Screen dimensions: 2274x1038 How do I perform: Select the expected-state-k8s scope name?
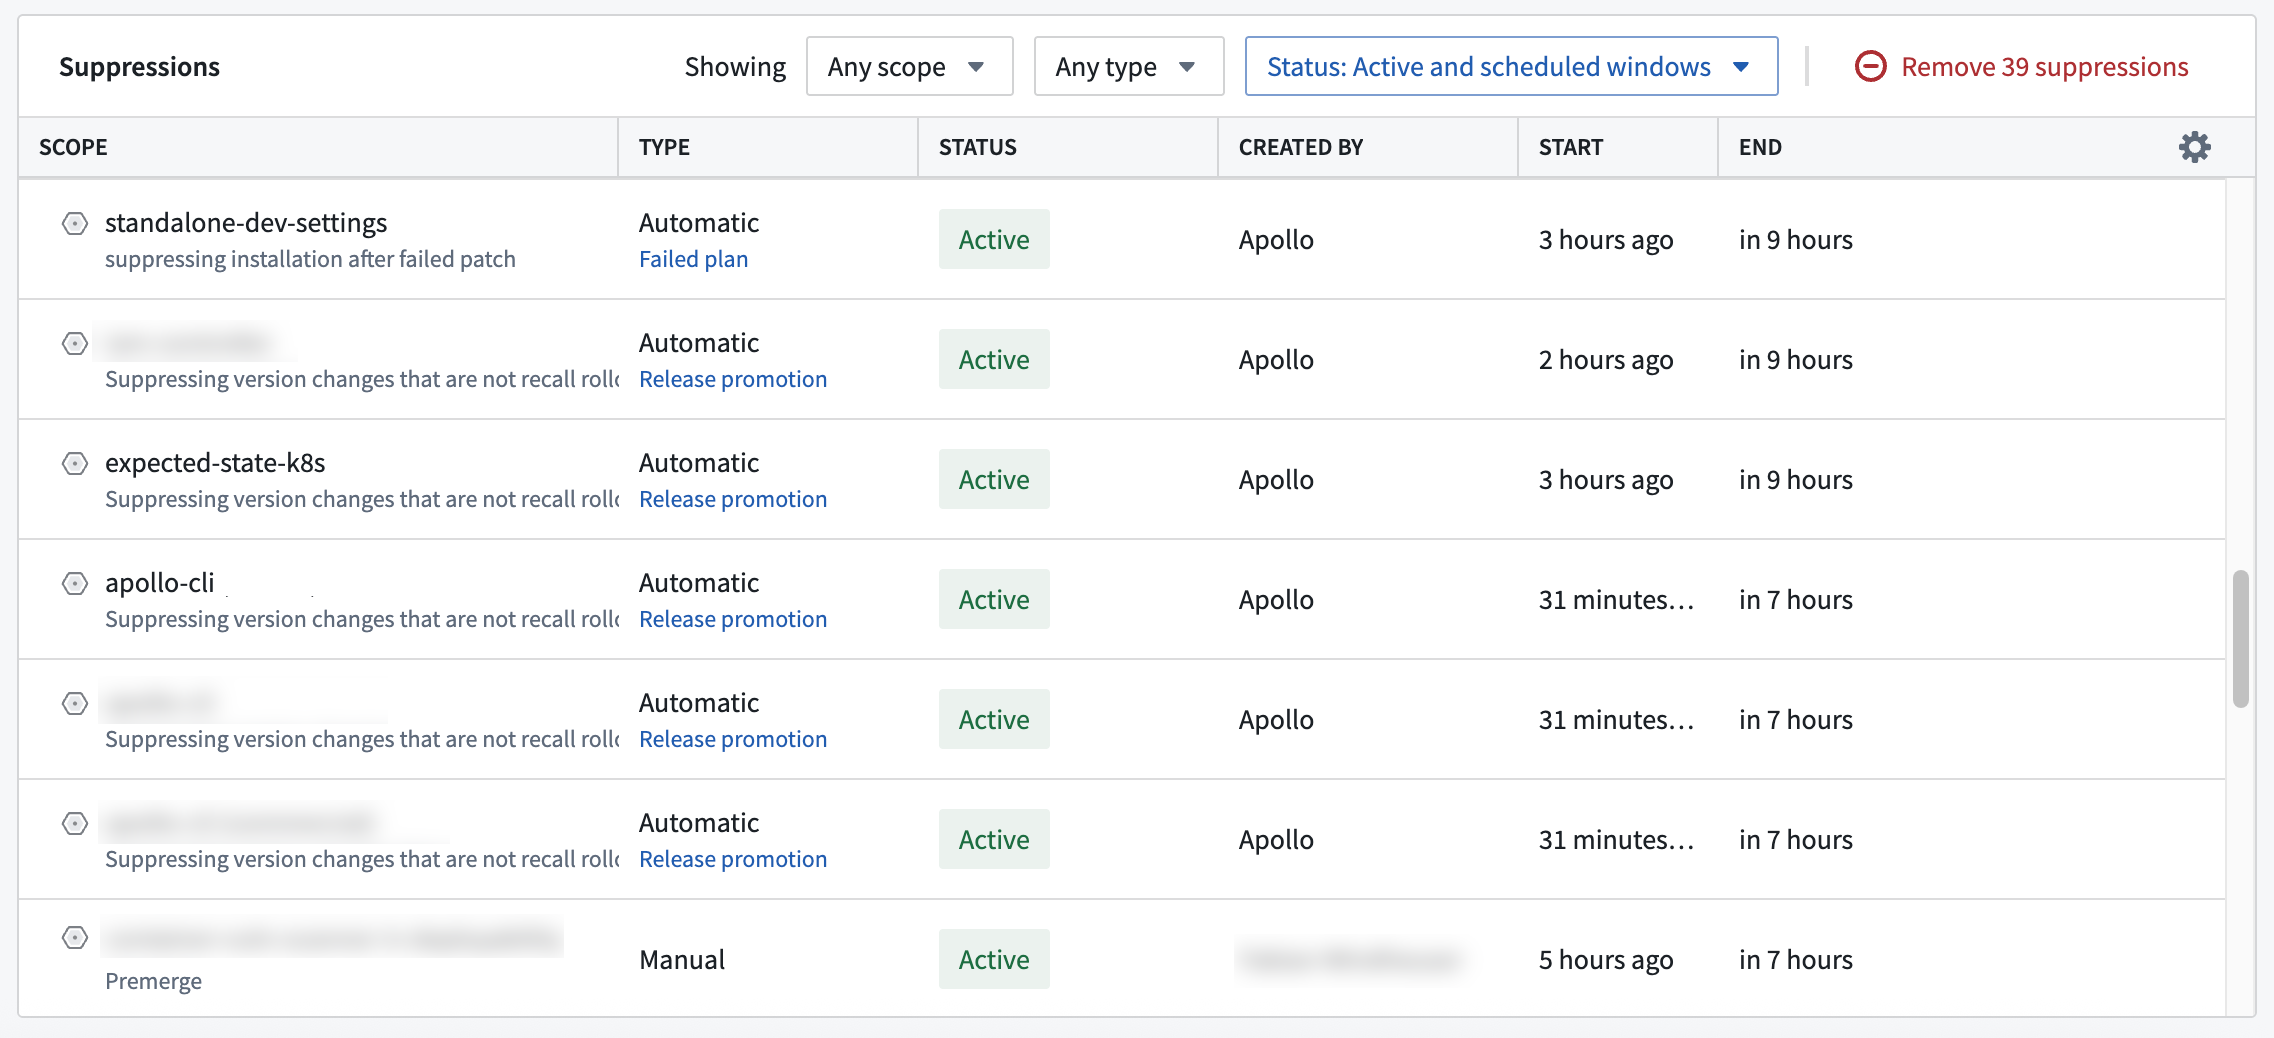pos(215,463)
